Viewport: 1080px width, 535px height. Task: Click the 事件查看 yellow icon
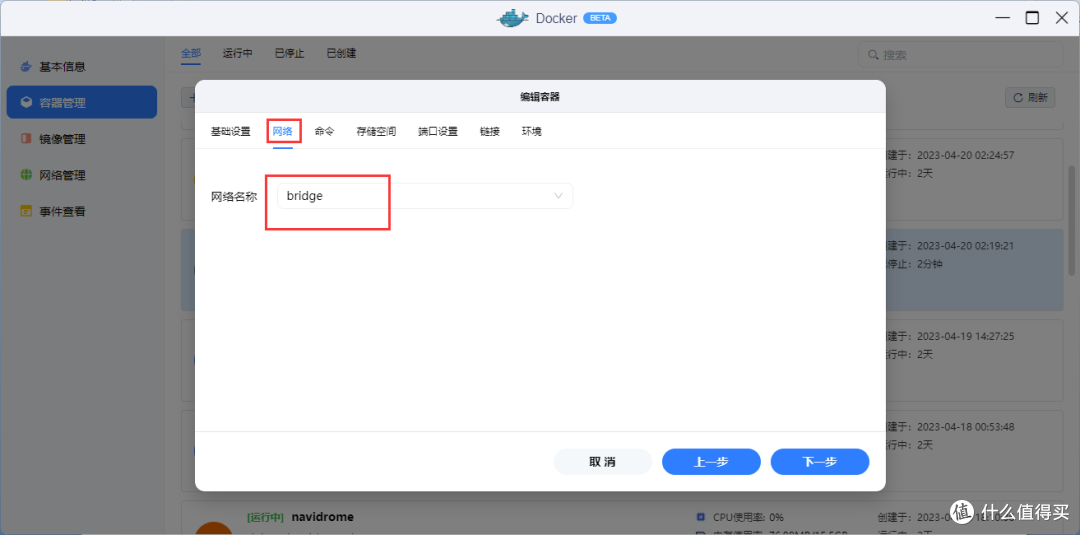coord(26,211)
